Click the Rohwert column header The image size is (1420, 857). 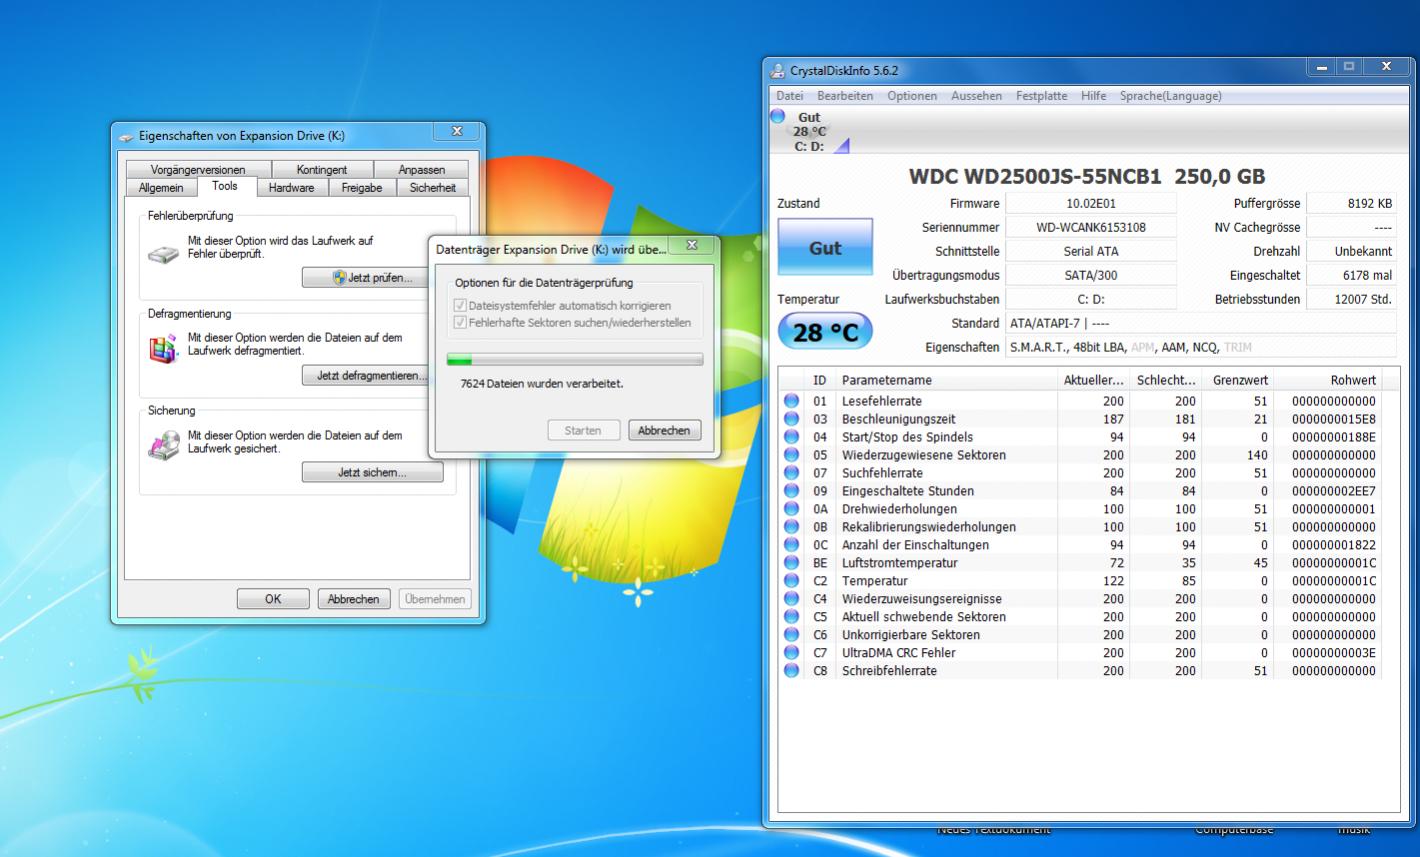[1327, 380]
